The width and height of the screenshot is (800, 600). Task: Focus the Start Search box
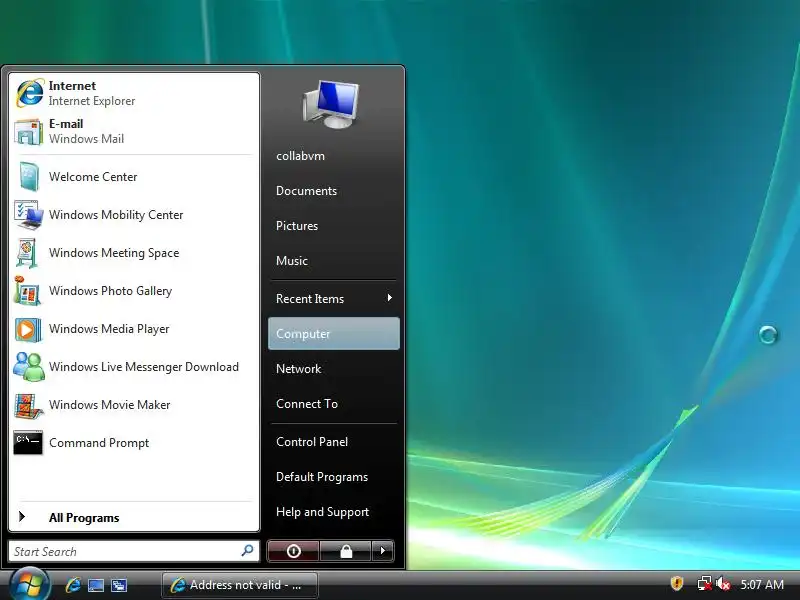click(134, 551)
